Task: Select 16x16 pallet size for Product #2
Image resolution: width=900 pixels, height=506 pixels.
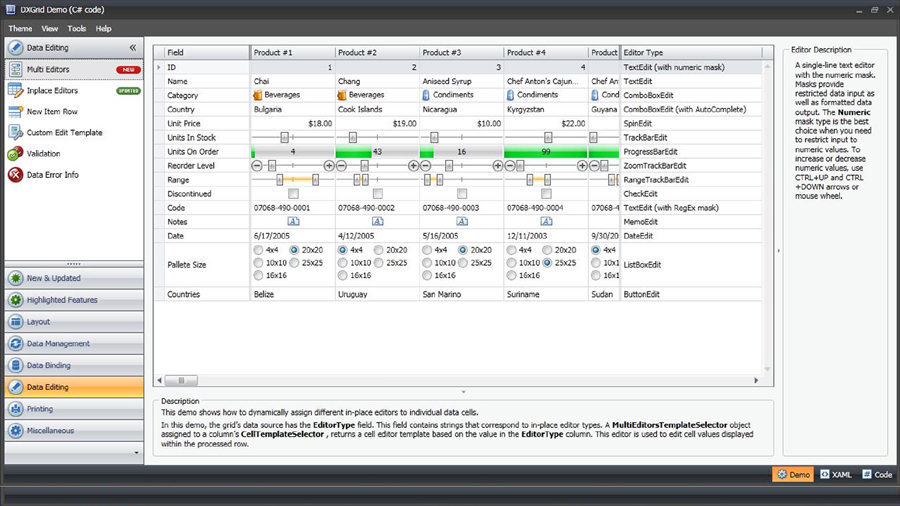Action: tap(343, 275)
